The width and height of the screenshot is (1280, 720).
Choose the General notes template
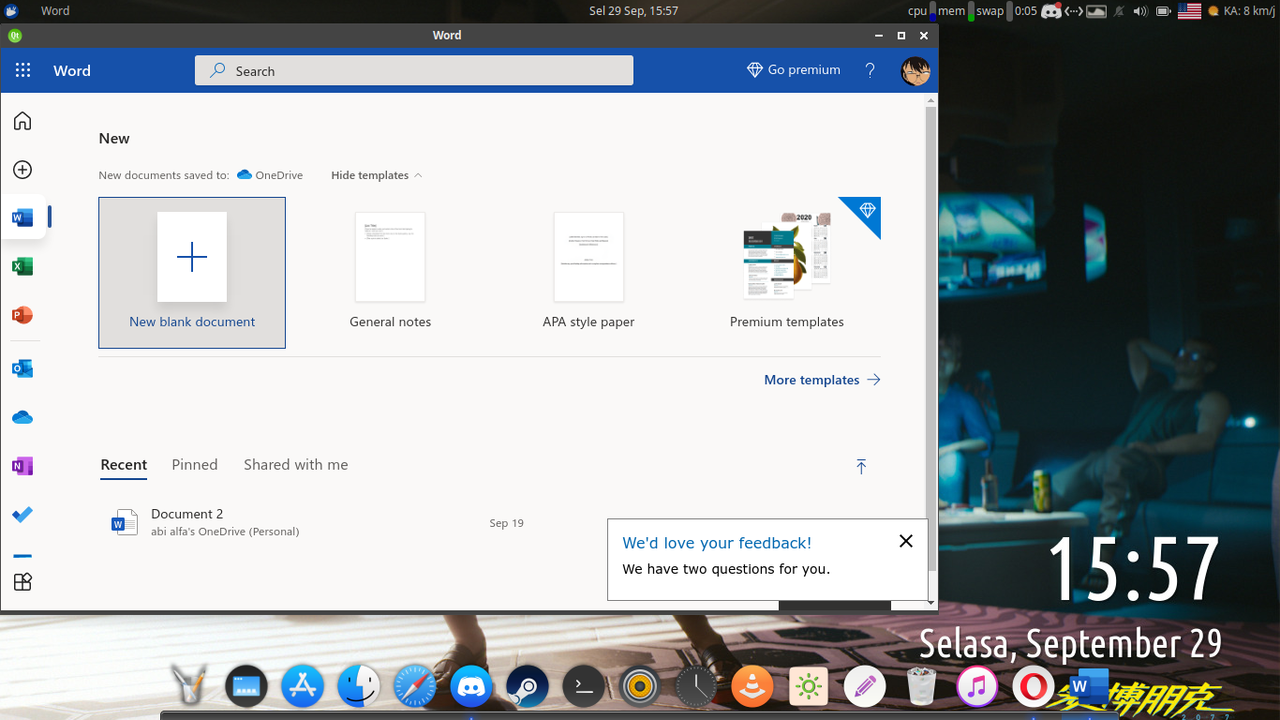390,273
